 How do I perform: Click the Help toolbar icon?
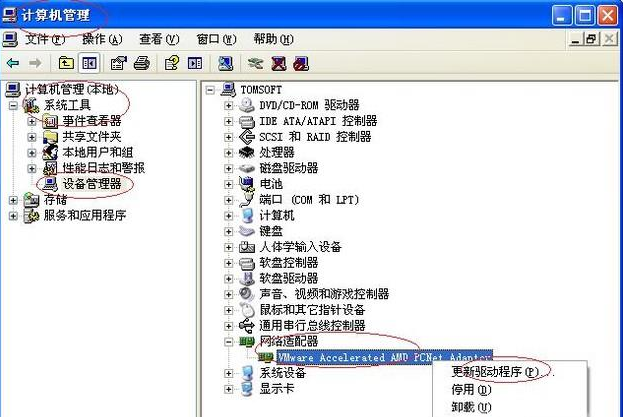(x=172, y=63)
